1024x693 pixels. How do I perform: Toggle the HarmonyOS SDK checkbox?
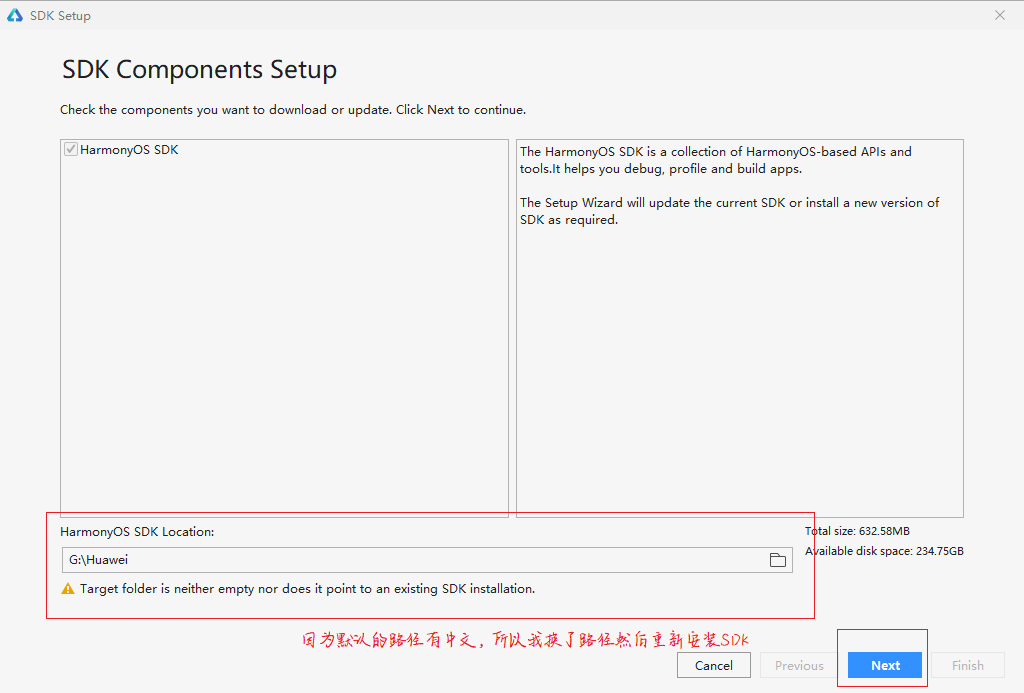(71, 150)
